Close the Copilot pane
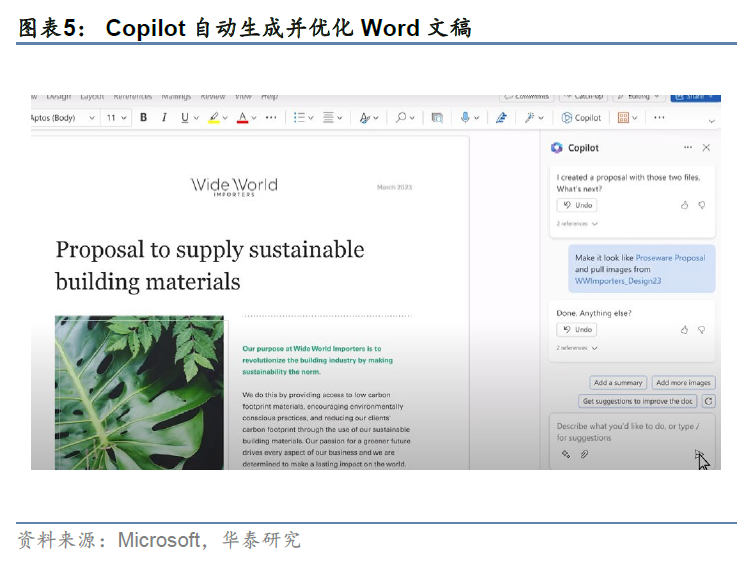The image size is (756, 575). [706, 147]
